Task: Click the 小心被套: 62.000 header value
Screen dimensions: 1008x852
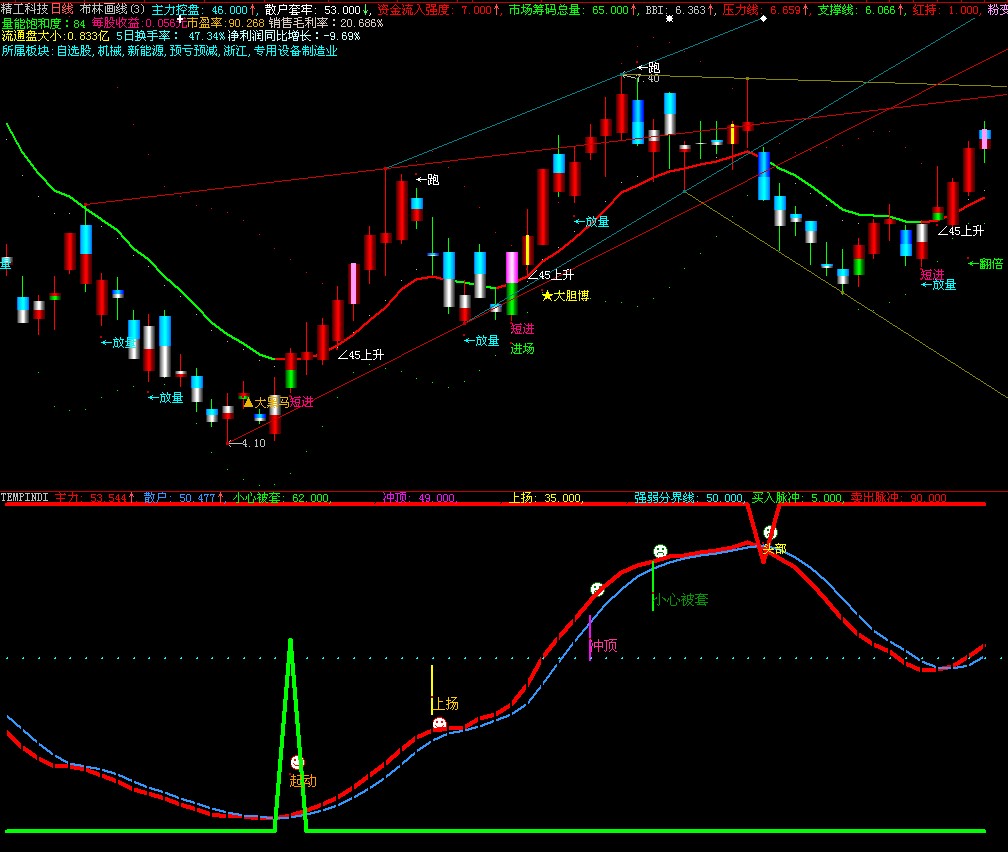Action: click(x=282, y=498)
